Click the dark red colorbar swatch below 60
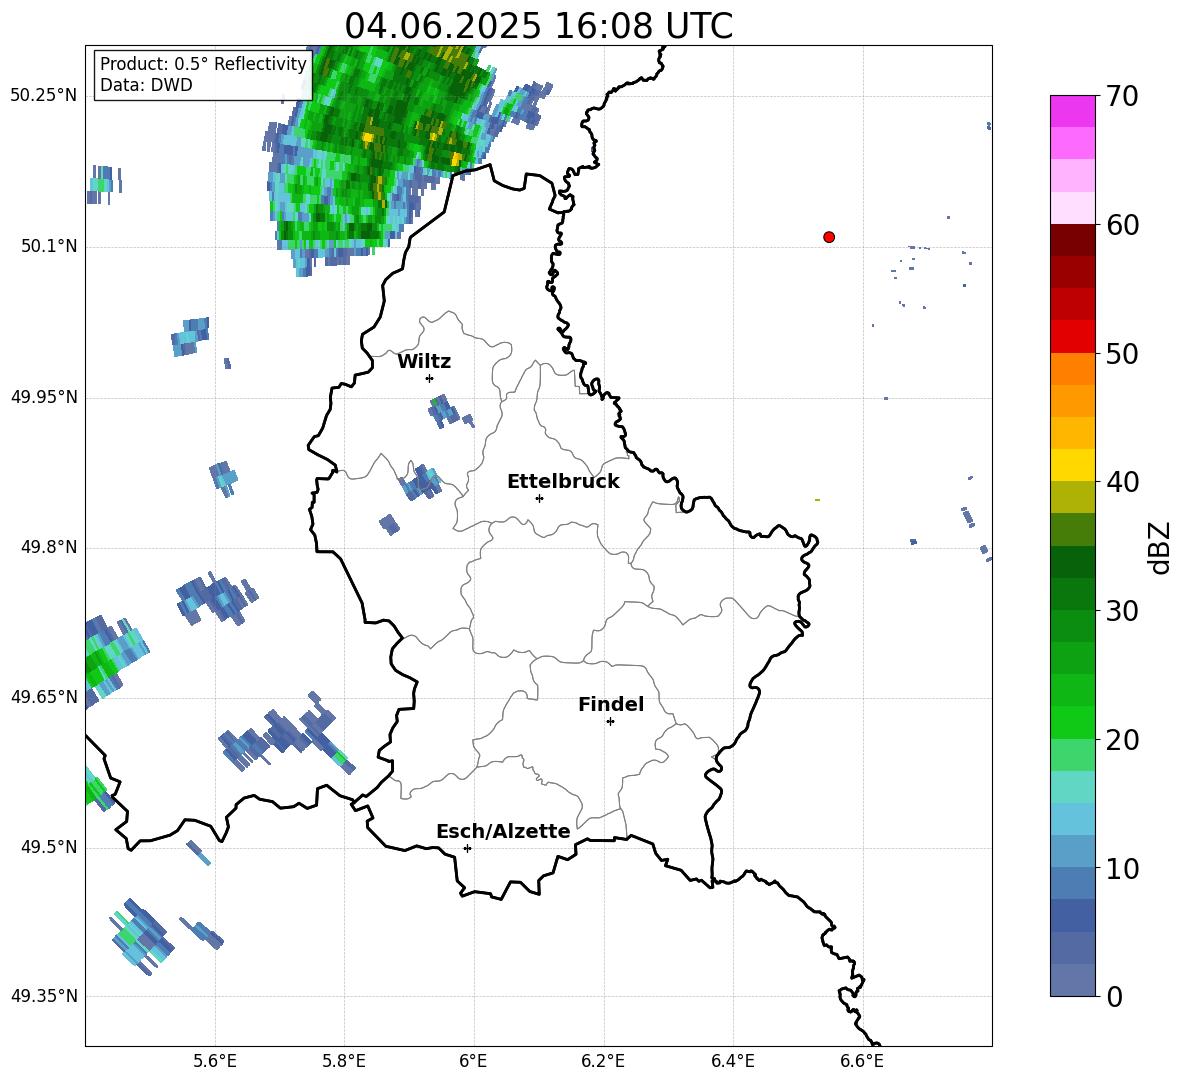 [1072, 240]
